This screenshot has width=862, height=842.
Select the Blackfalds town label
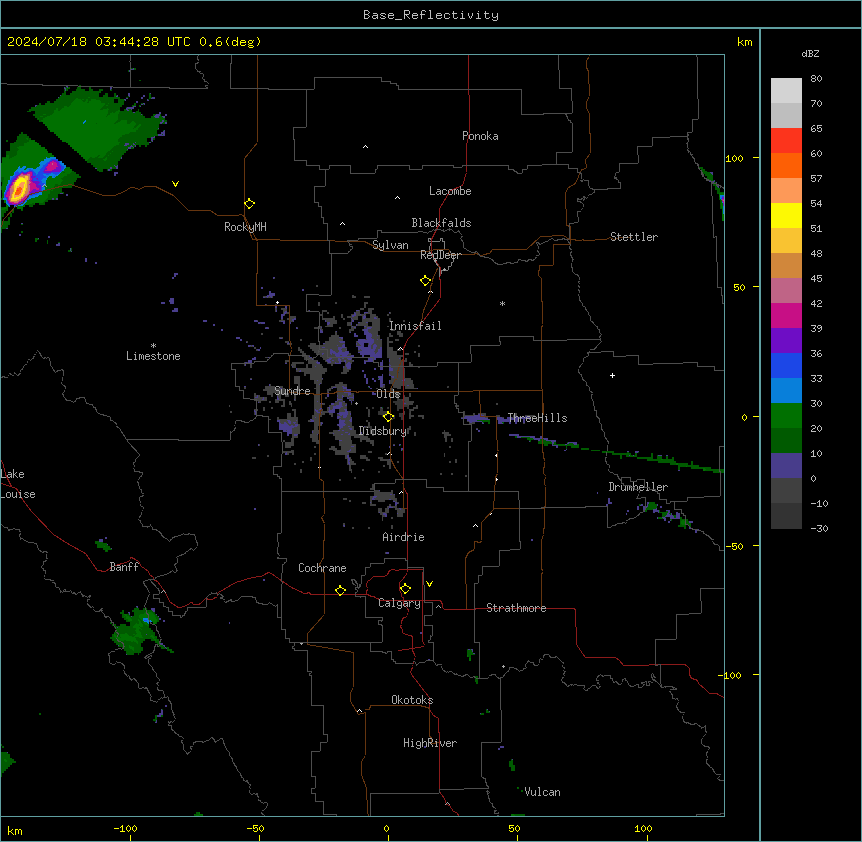(441, 223)
